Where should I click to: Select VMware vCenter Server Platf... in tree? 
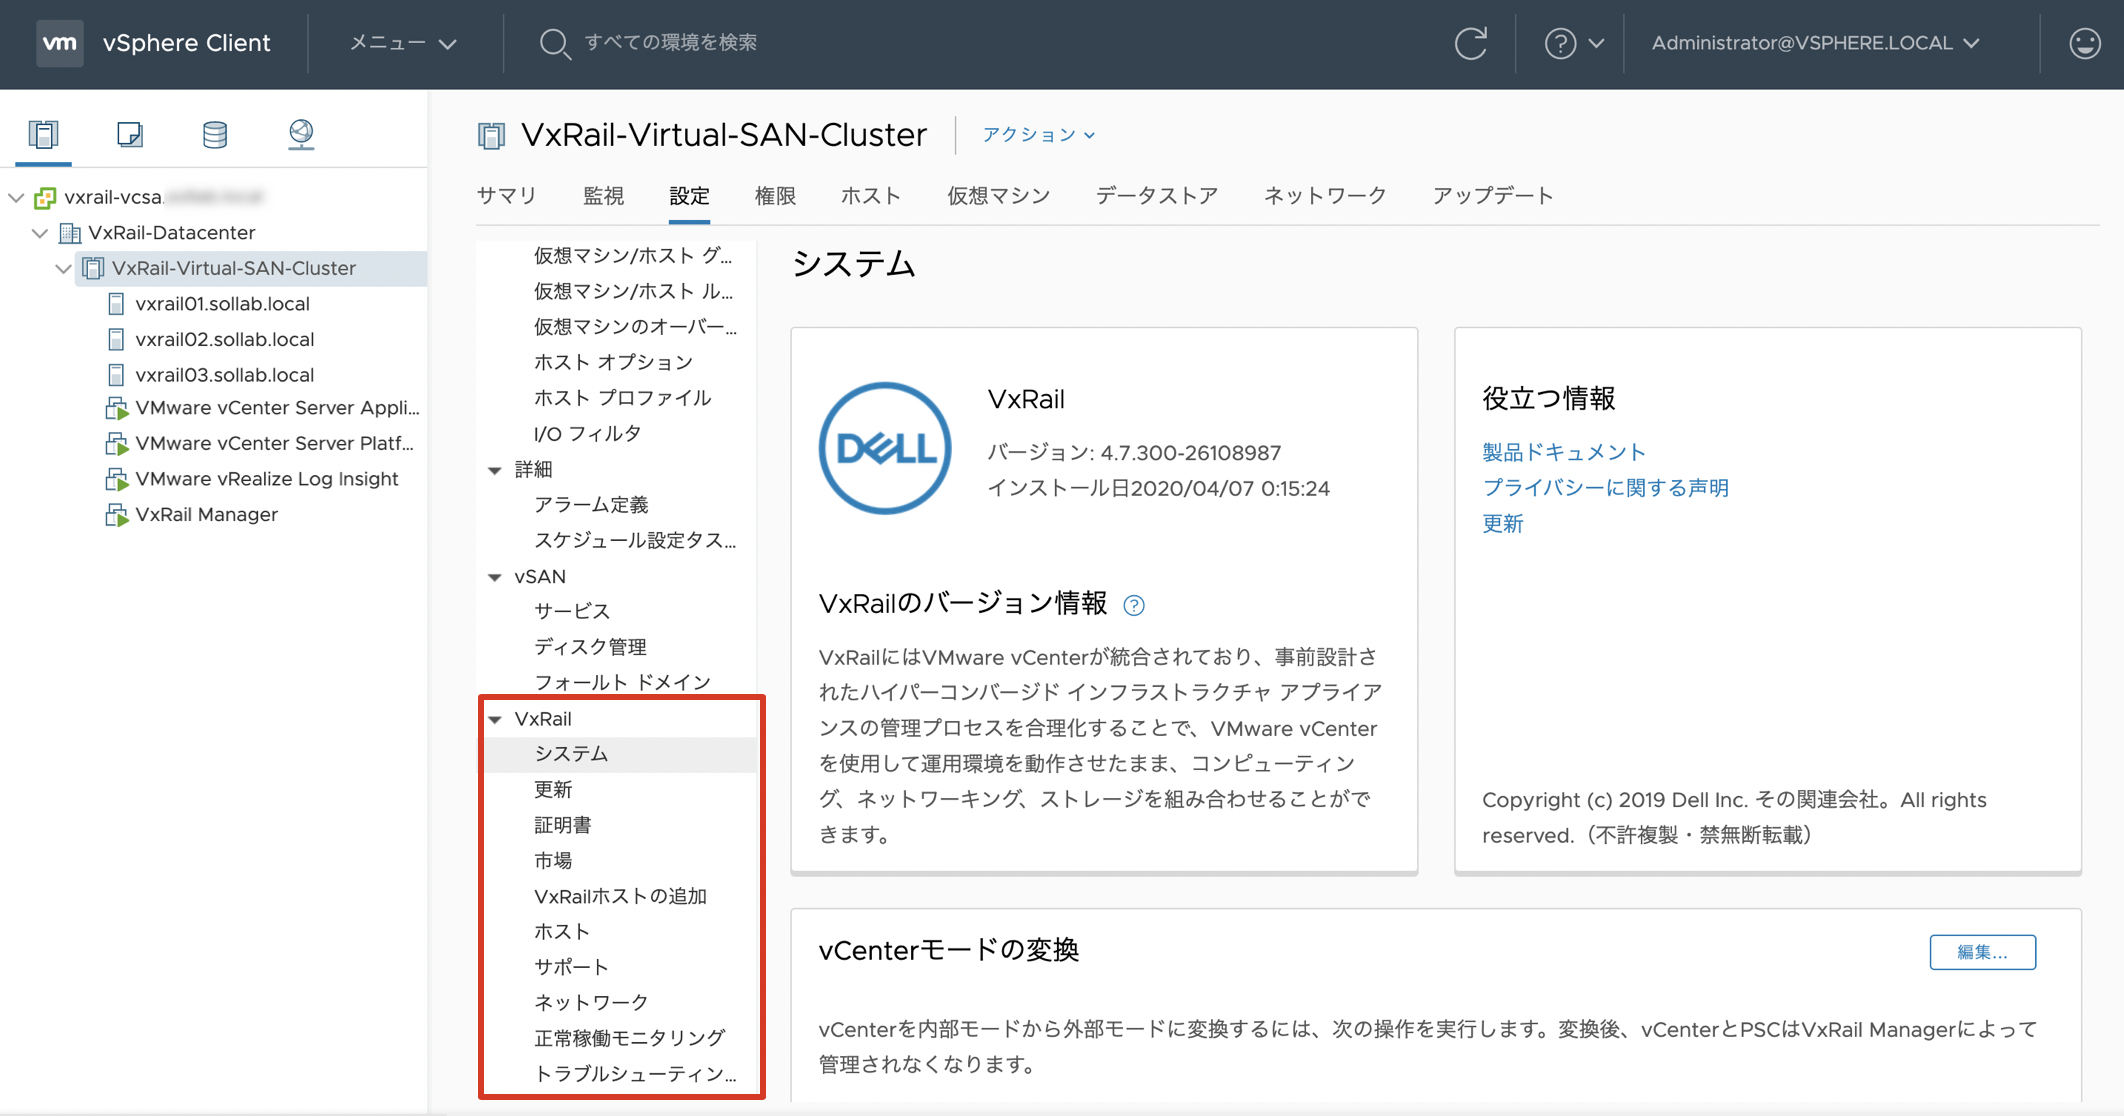click(274, 444)
